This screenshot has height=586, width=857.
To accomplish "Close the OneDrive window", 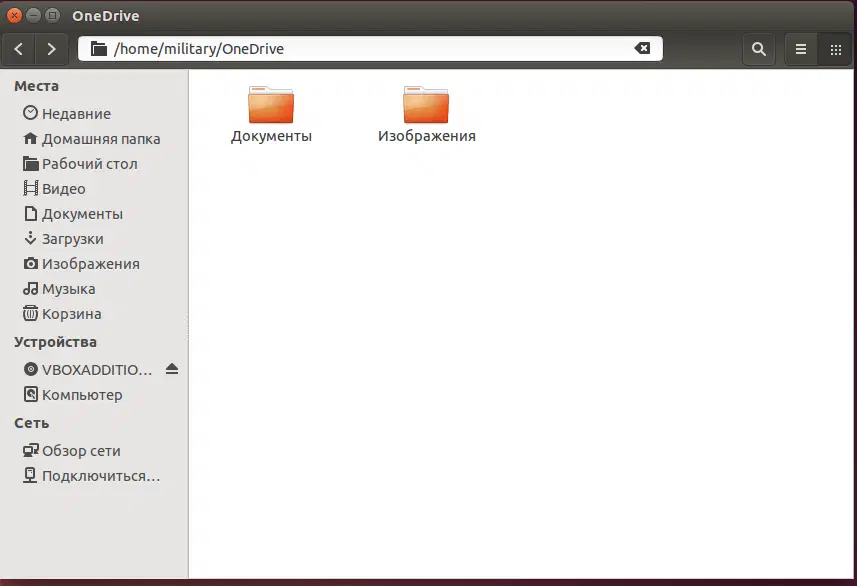I will [x=15, y=16].
